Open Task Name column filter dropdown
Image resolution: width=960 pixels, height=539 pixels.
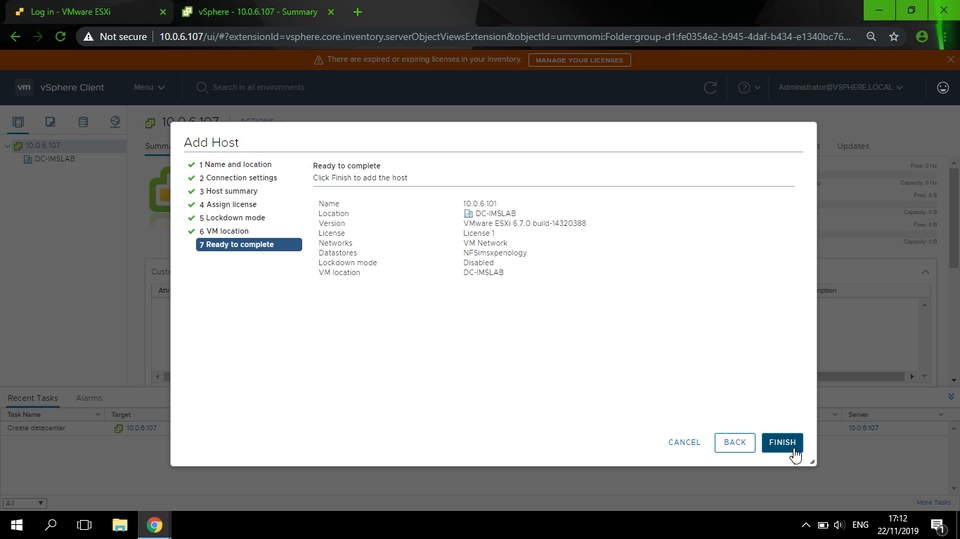97,415
